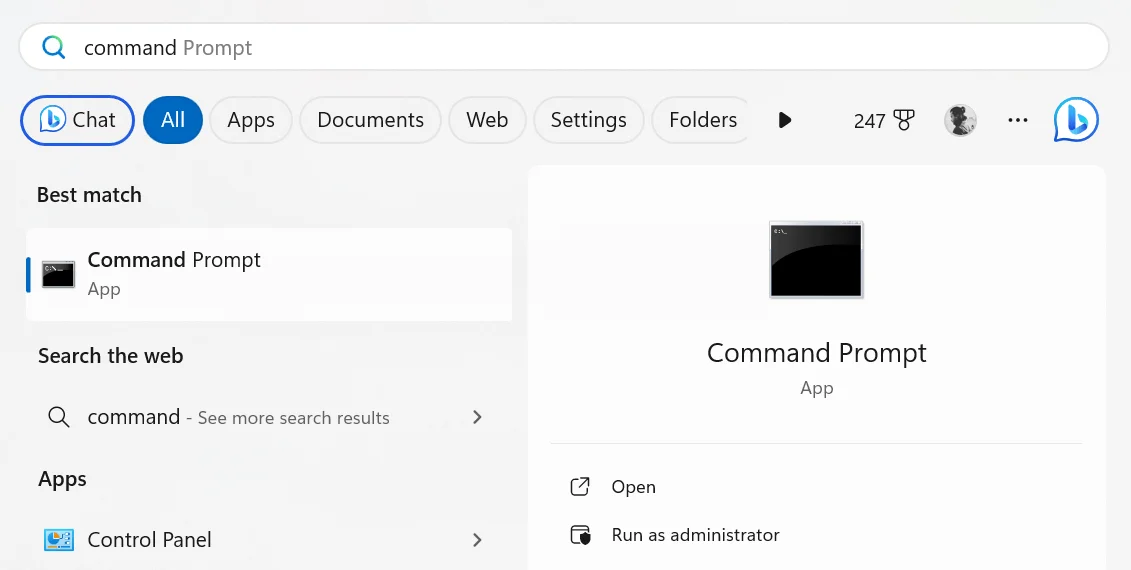Open Command Prompt best match result
The height and width of the screenshot is (570, 1131).
coord(269,275)
